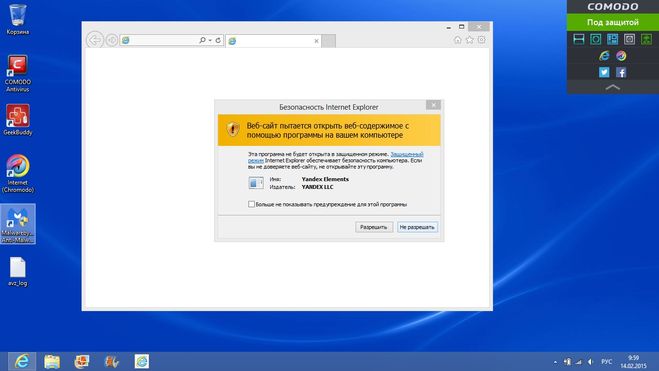This screenshot has width=659, height=371.
Task: Launch Internet Explorer from the Comodo widget
Action: (604, 55)
